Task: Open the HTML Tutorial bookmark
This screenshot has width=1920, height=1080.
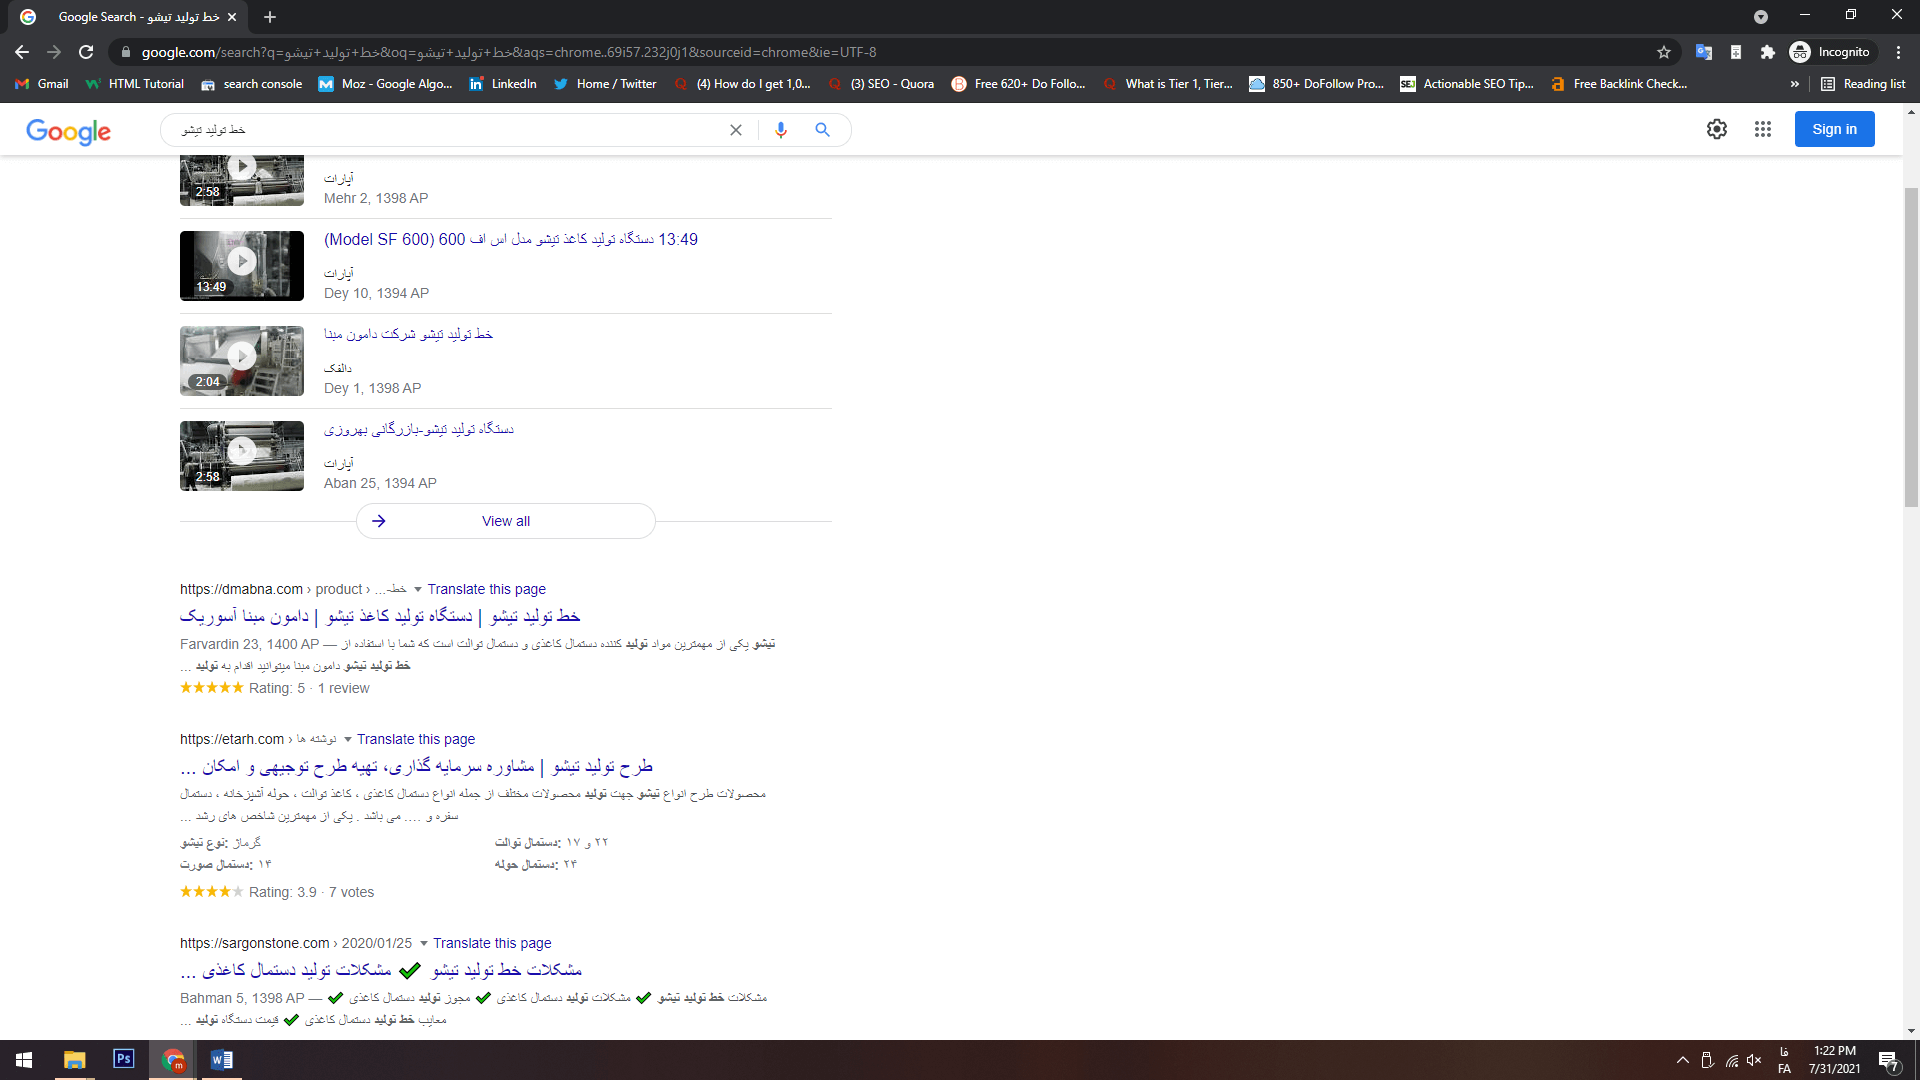Action: (x=135, y=84)
